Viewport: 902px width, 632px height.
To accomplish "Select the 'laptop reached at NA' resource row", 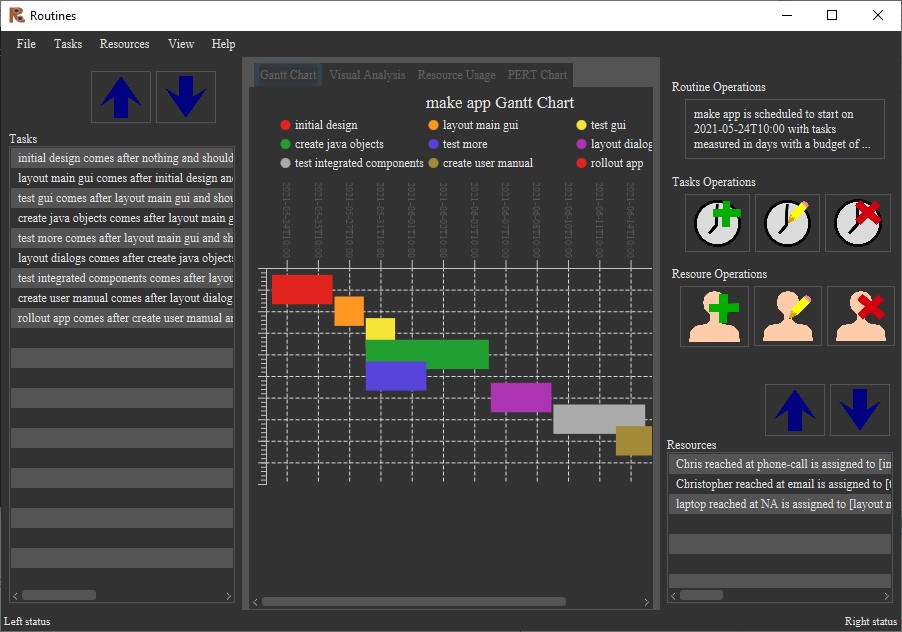I will point(780,504).
